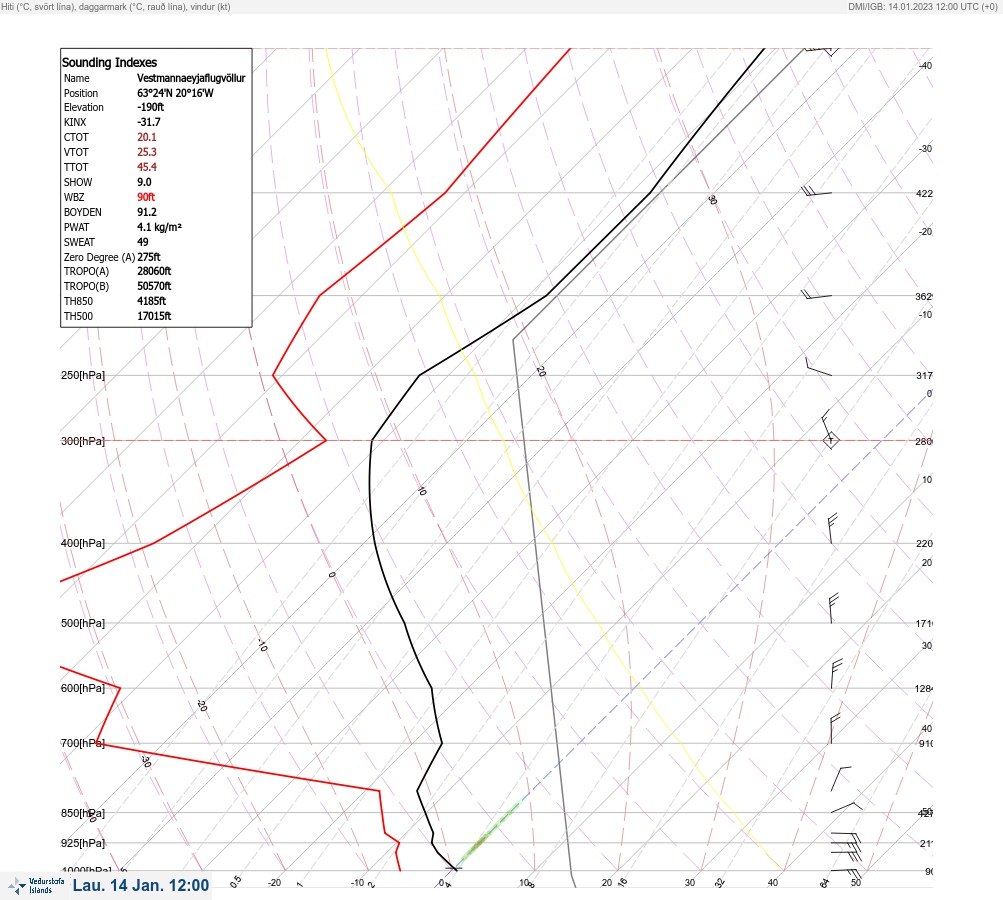Click the tropopause diamond marker at 300 hPa
The width and height of the screenshot is (1003, 900).
click(x=830, y=441)
